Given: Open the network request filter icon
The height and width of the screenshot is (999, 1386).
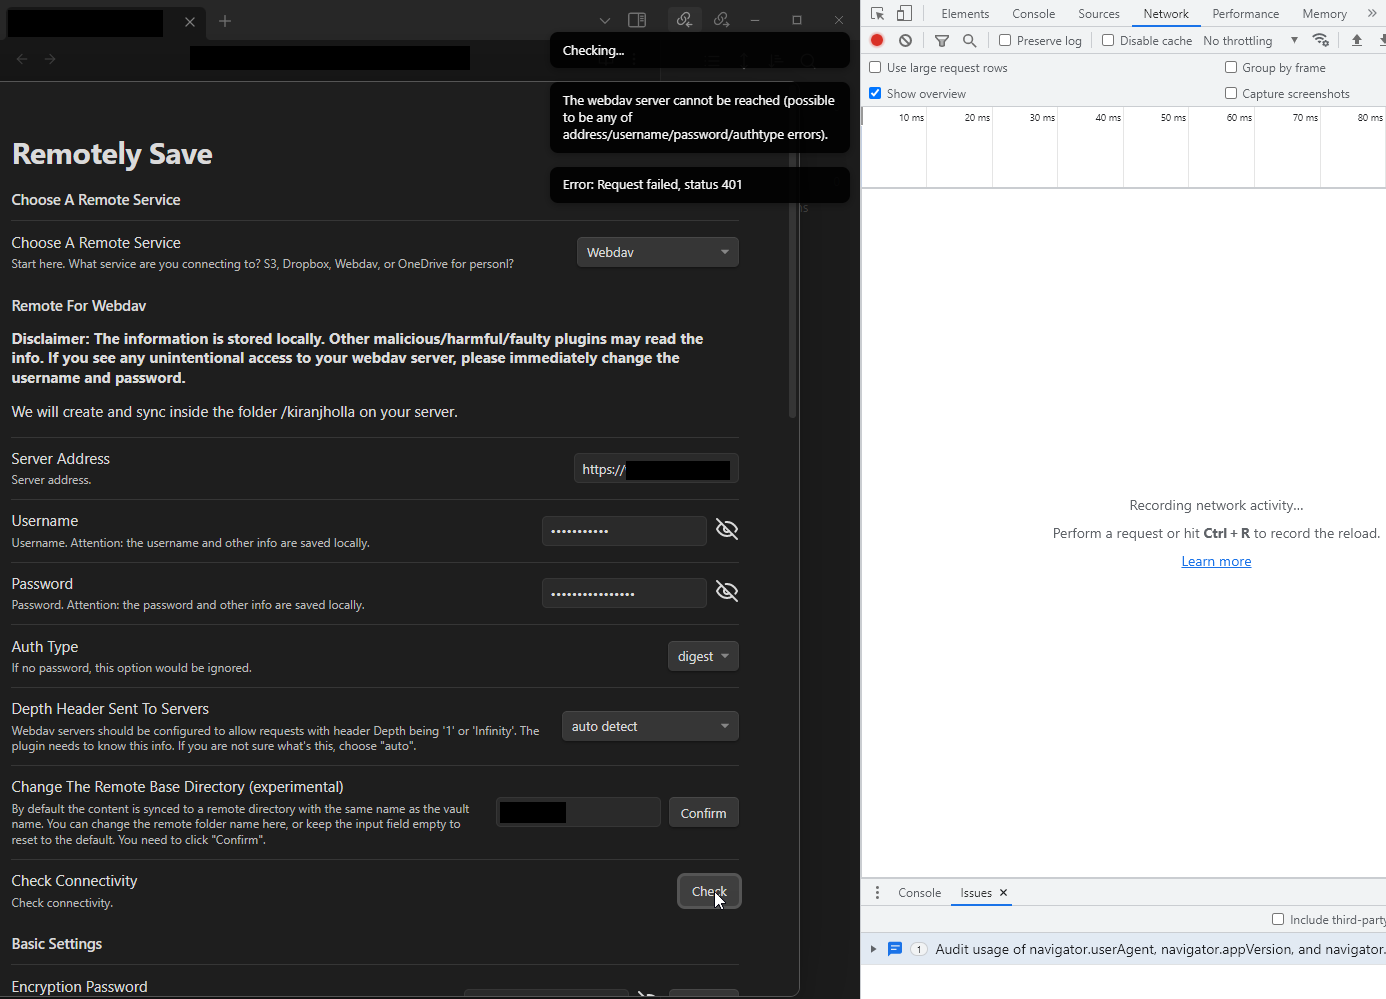Looking at the screenshot, I should point(941,40).
